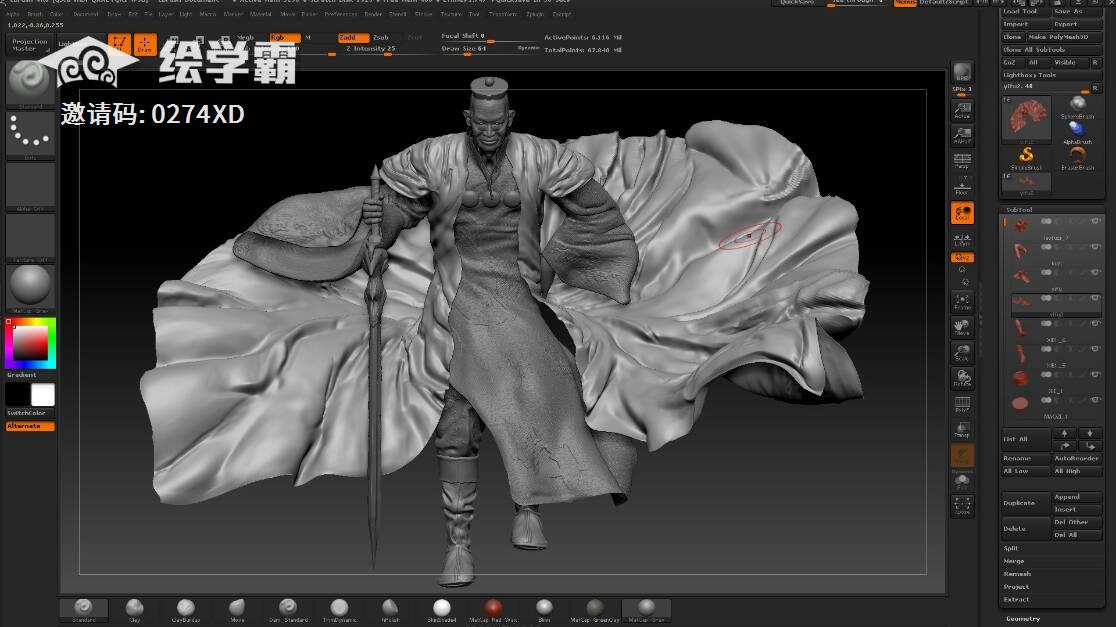Screen dimensions: 1116x627
Task: Select the SphereBrush tool thumbnail
Action: click(x=1077, y=107)
